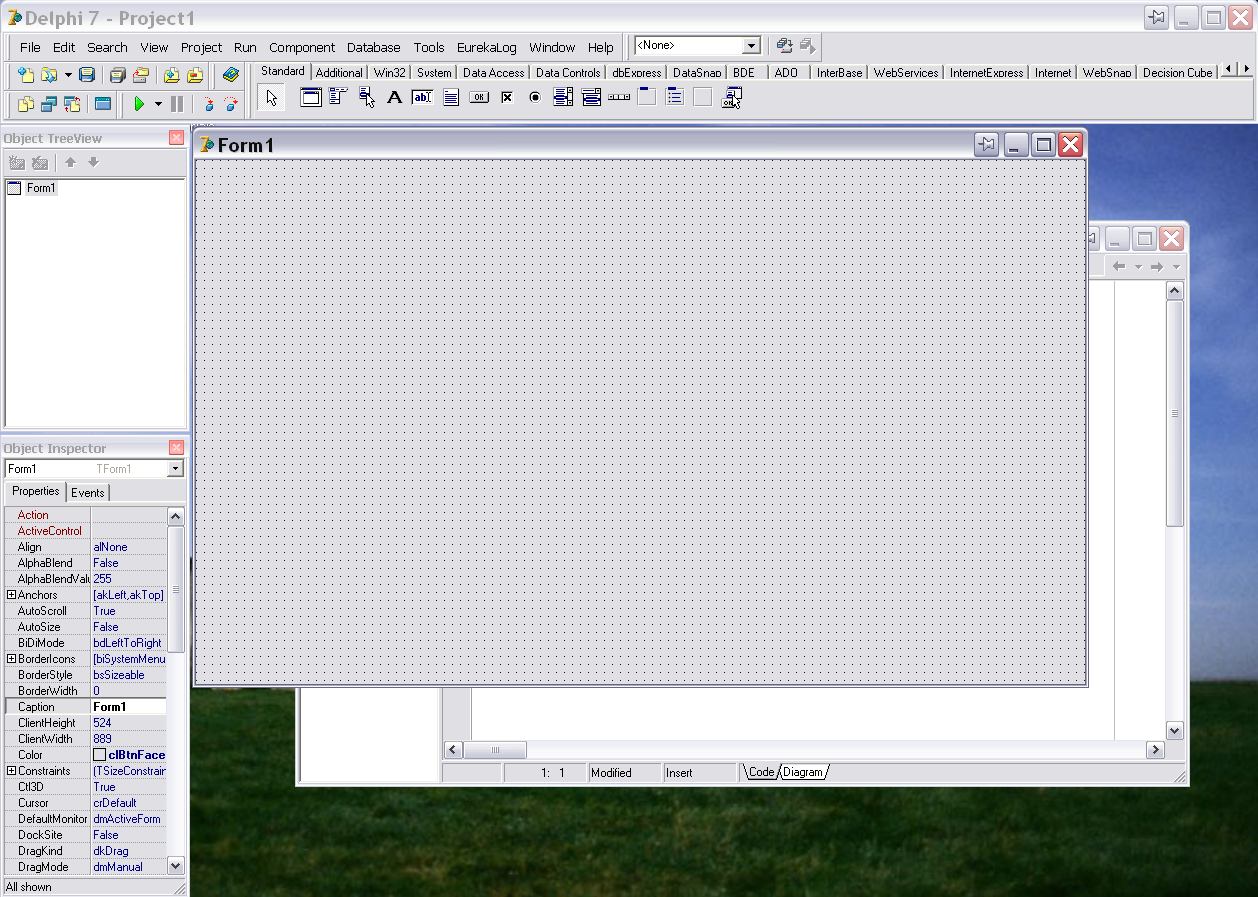Viewport: 1258px width, 897px height.
Task: Click the Save toolbar icon
Action: 87,75
